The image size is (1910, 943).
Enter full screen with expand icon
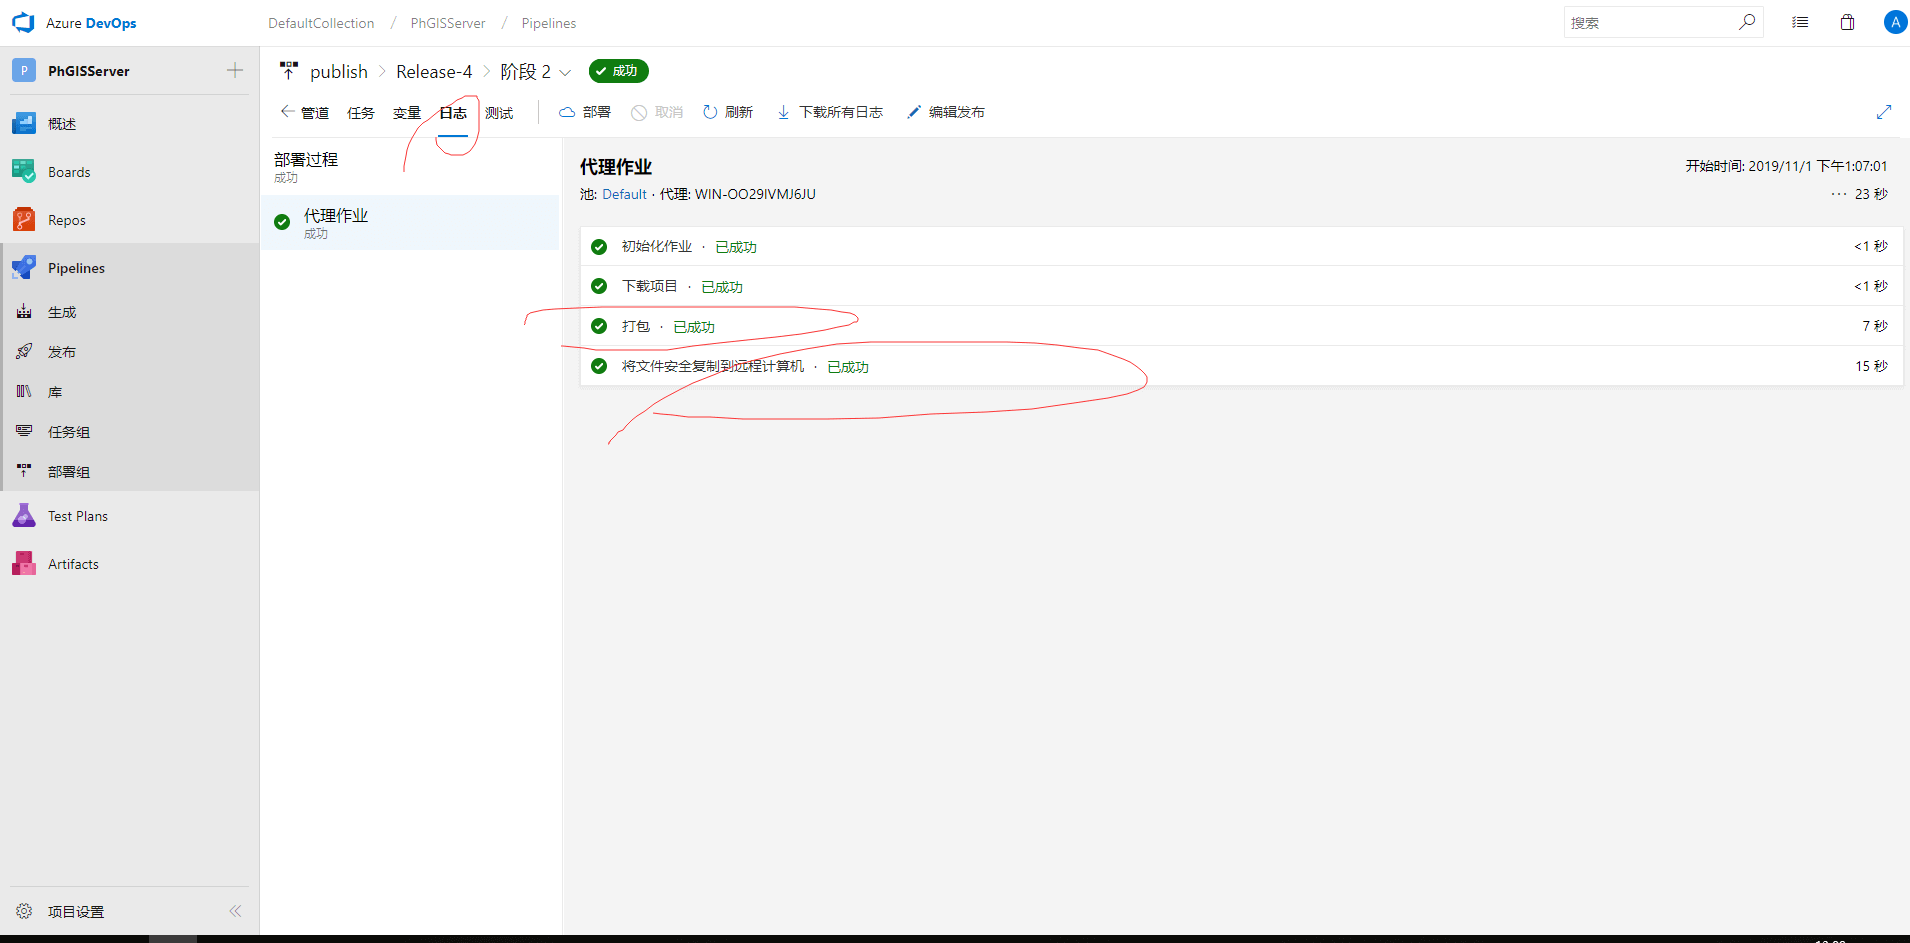pyautogui.click(x=1883, y=112)
